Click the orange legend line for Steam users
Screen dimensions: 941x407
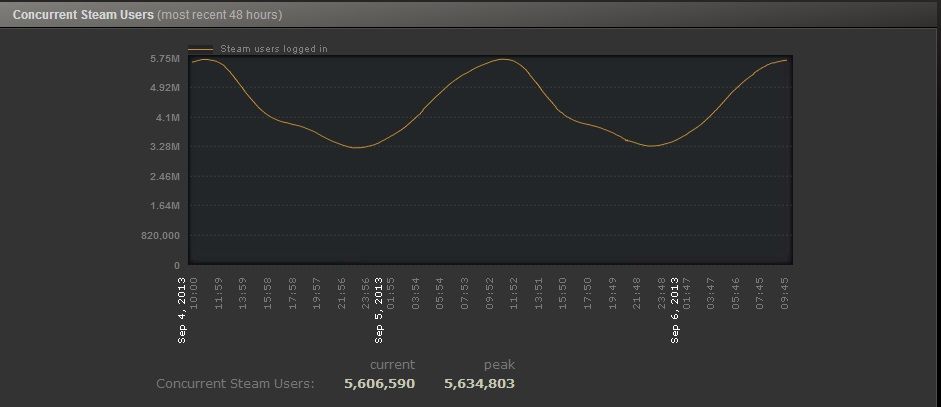coord(200,49)
